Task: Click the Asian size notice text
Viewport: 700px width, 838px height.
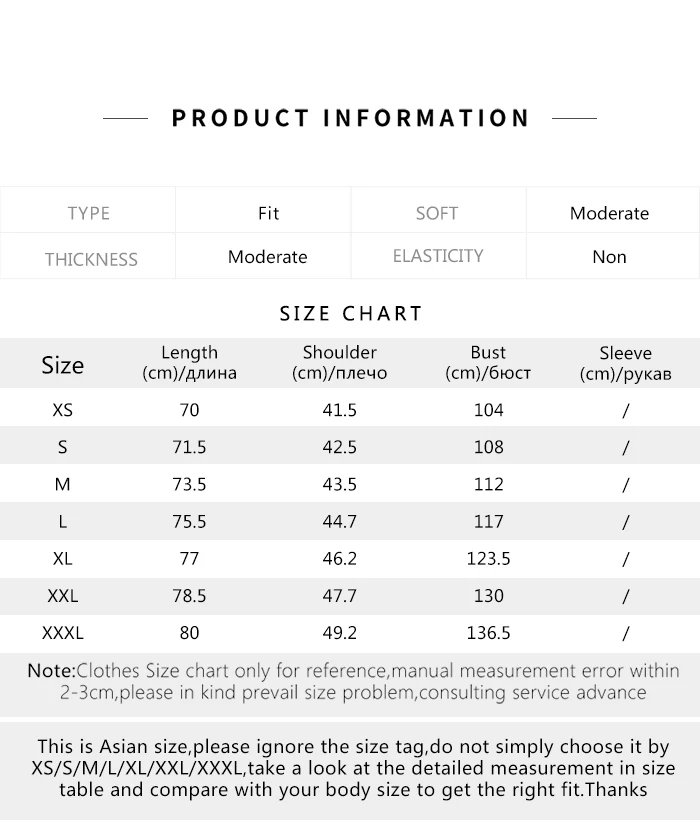Action: tap(352, 768)
